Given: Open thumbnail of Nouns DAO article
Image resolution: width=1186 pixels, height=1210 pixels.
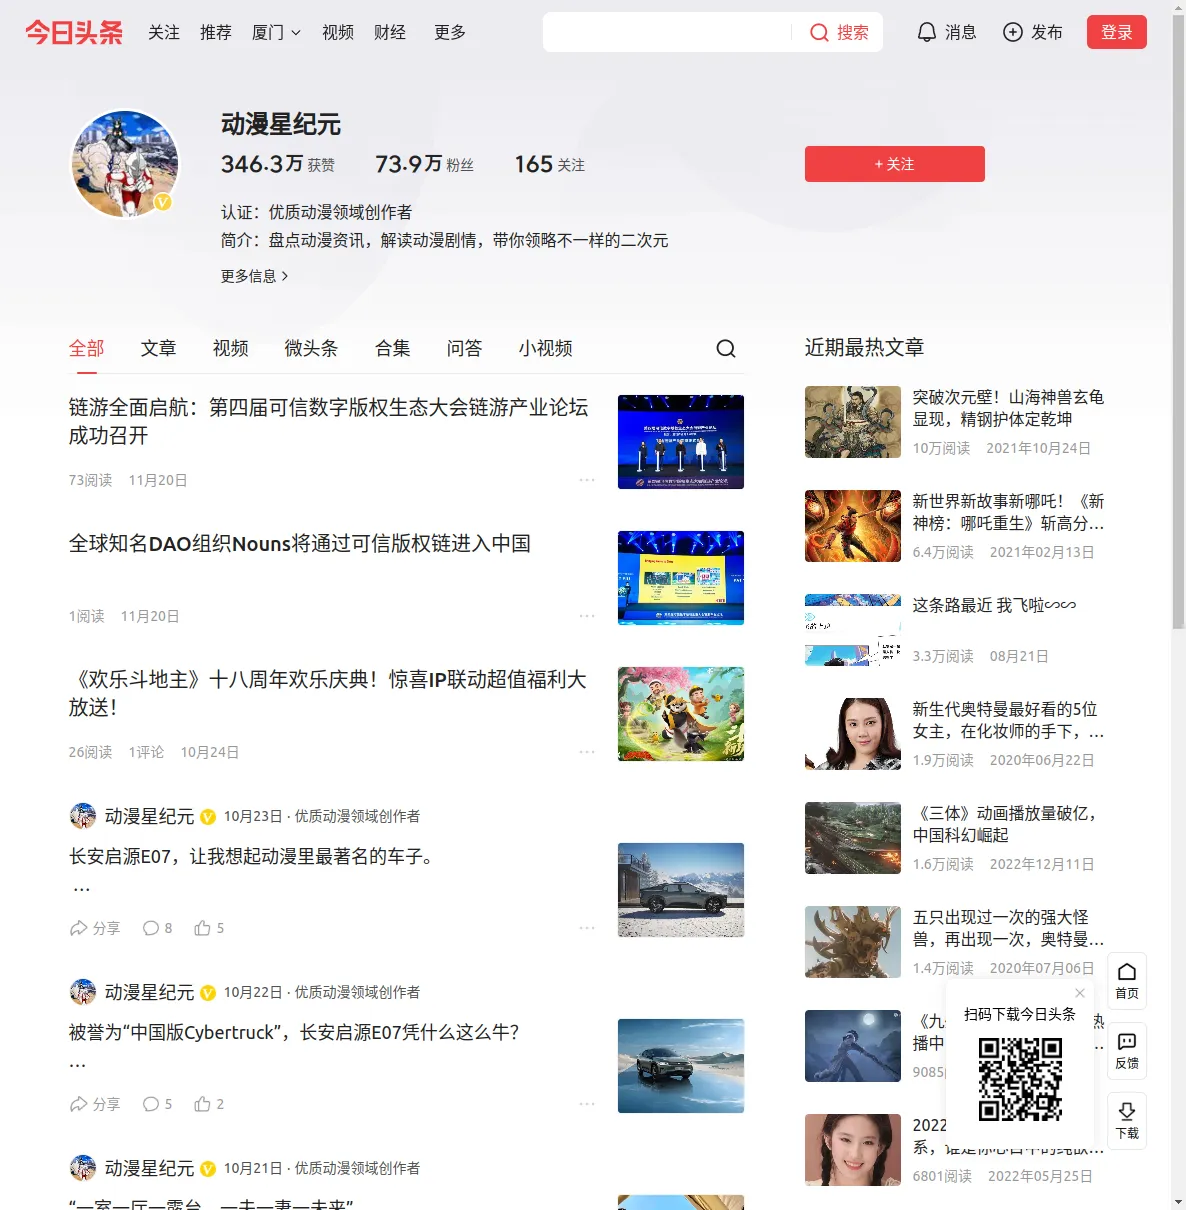Looking at the screenshot, I should 681,578.
